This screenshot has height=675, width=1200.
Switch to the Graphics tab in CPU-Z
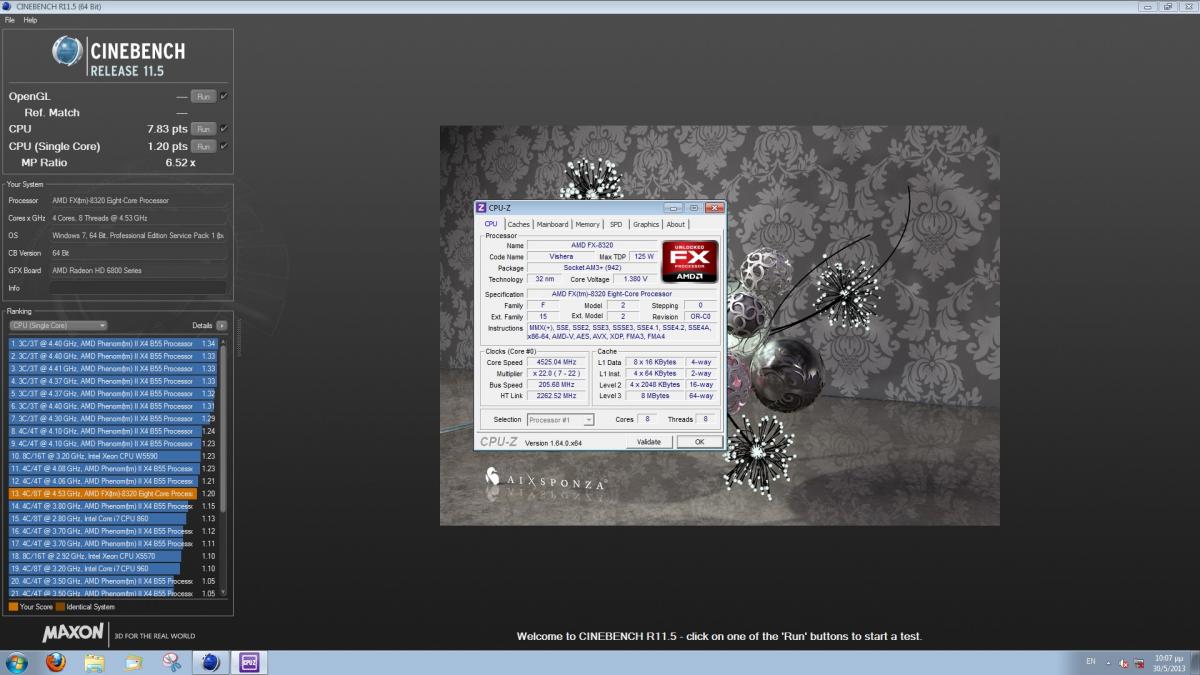tap(646, 224)
